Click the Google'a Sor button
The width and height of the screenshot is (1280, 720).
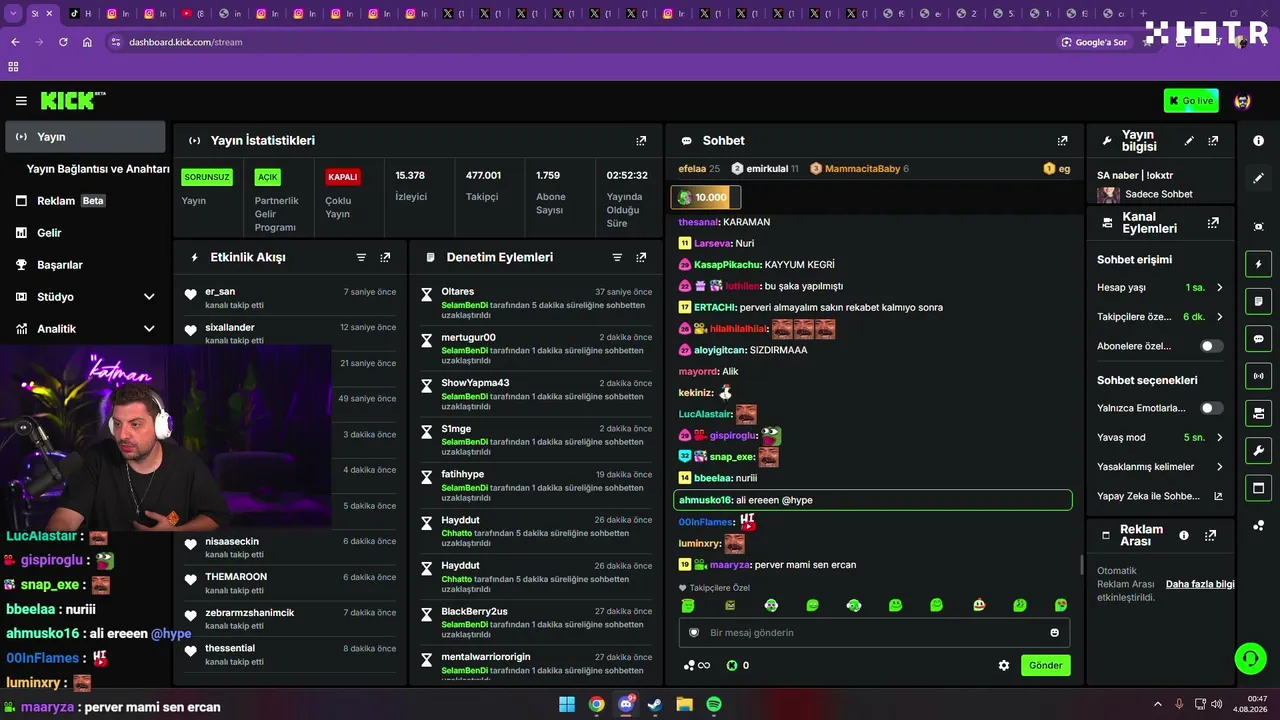tap(1094, 42)
